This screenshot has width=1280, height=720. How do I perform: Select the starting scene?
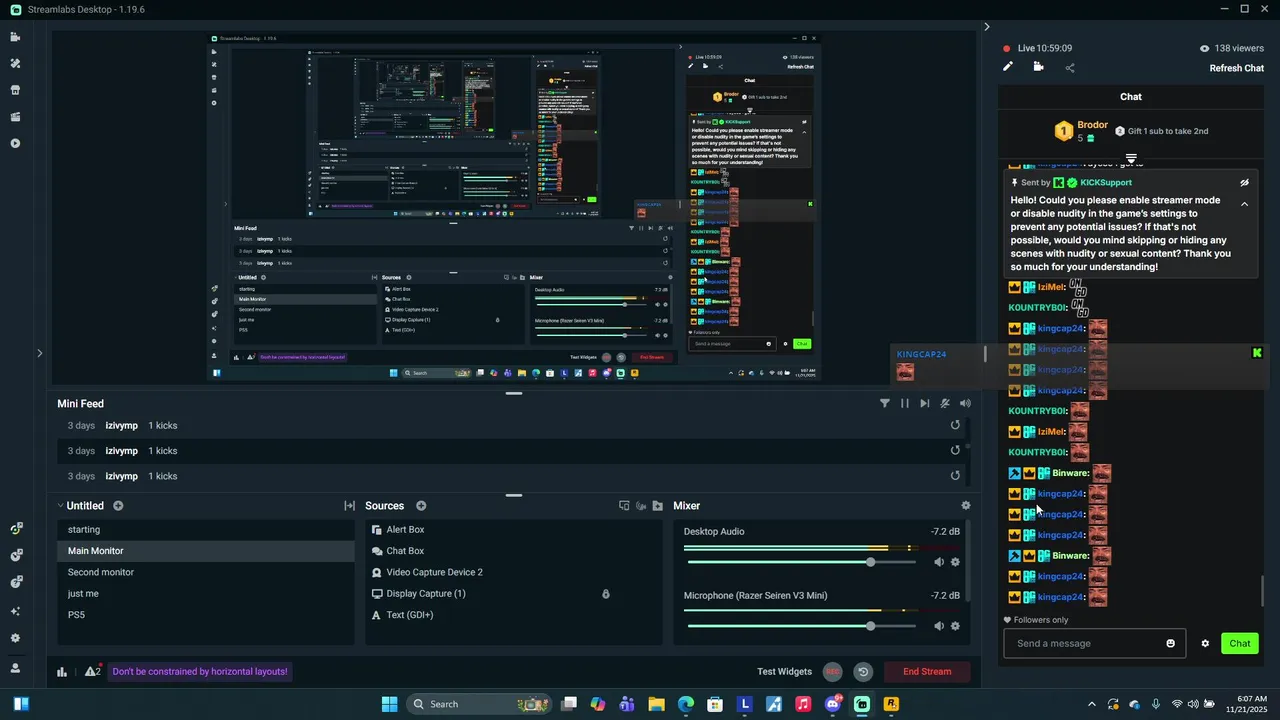[206, 530]
